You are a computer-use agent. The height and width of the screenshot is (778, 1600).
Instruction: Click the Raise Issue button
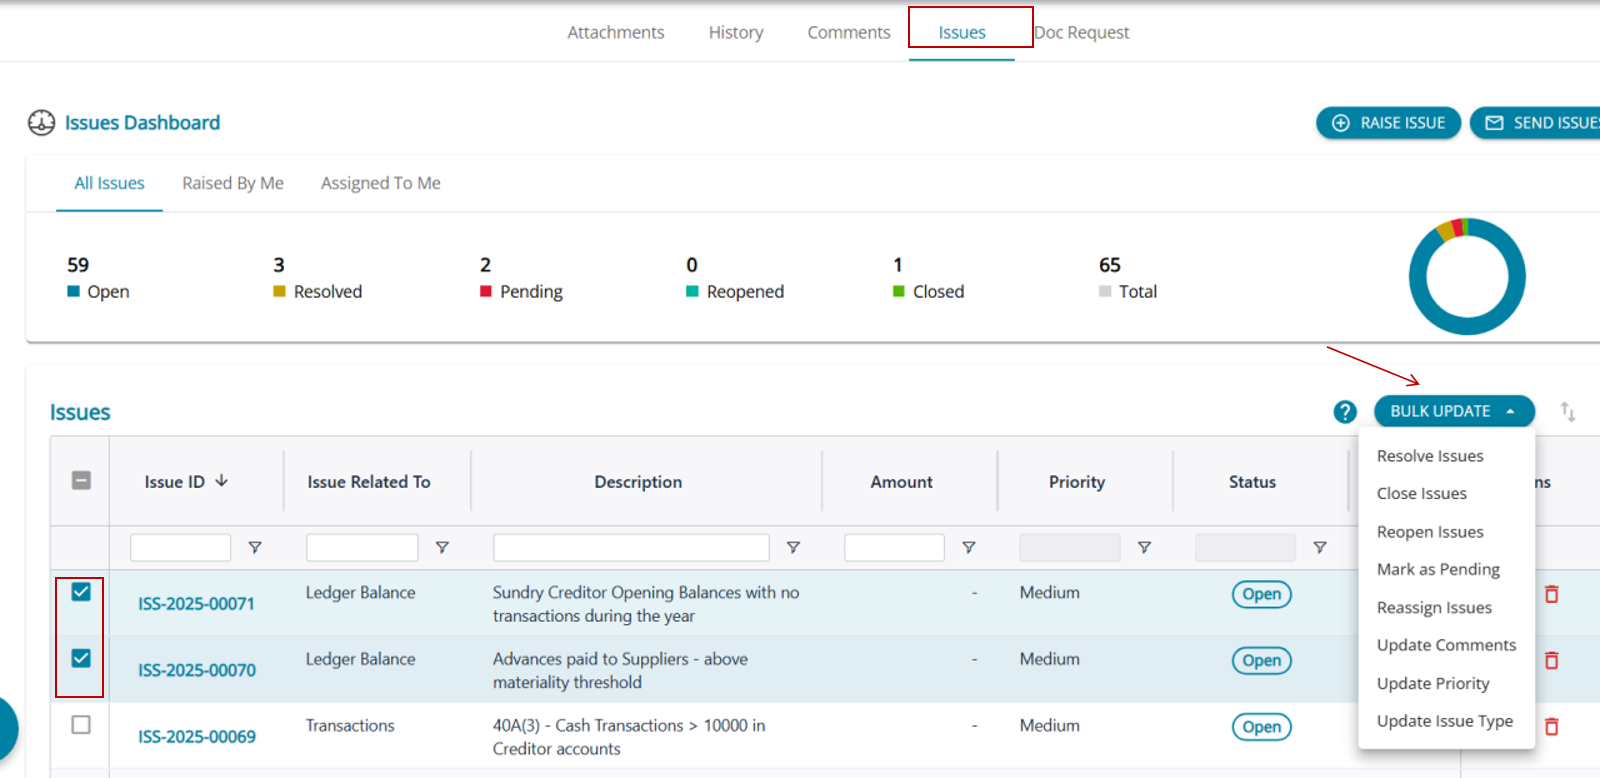tap(1388, 123)
